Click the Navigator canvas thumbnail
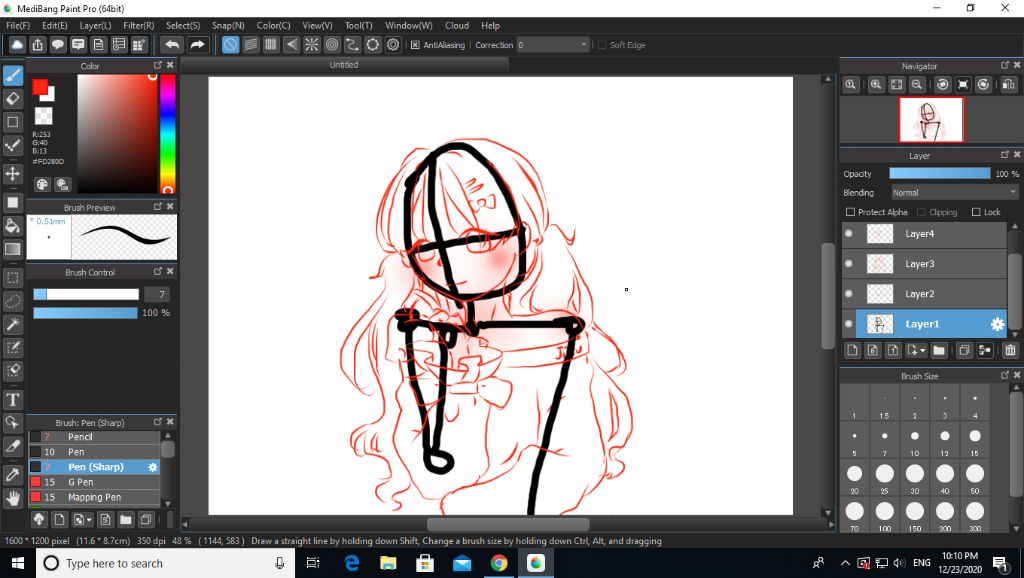Screen dimensions: 1024x578 click(x=931, y=120)
